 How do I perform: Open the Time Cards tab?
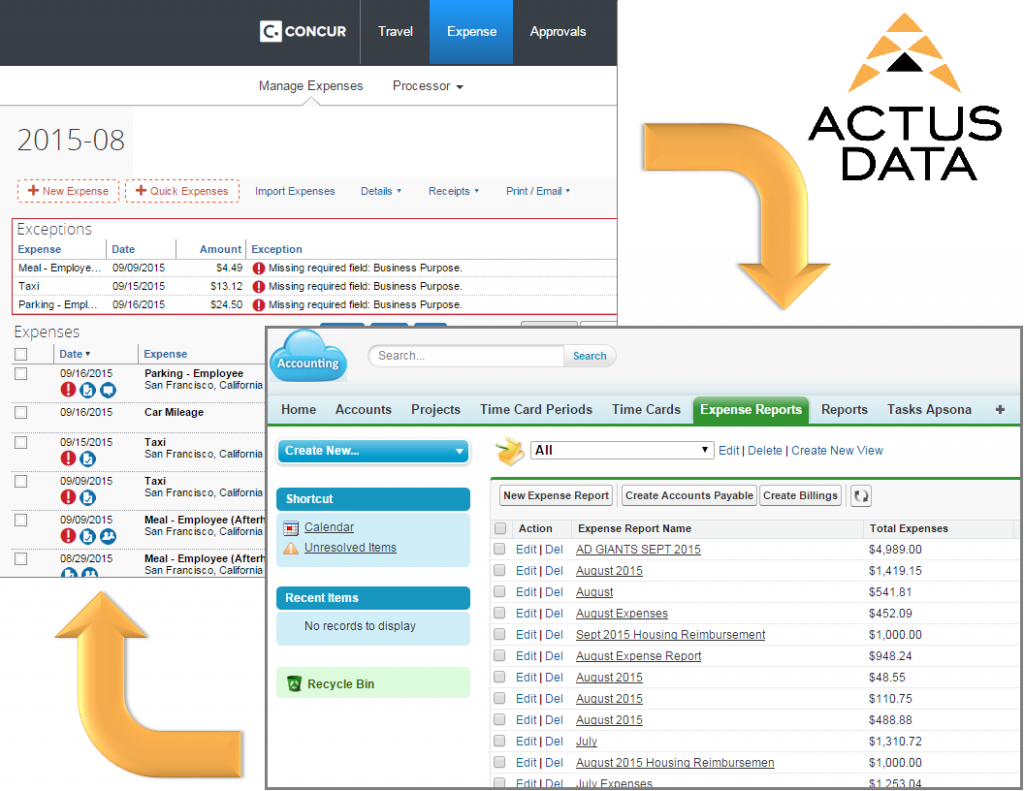point(645,410)
